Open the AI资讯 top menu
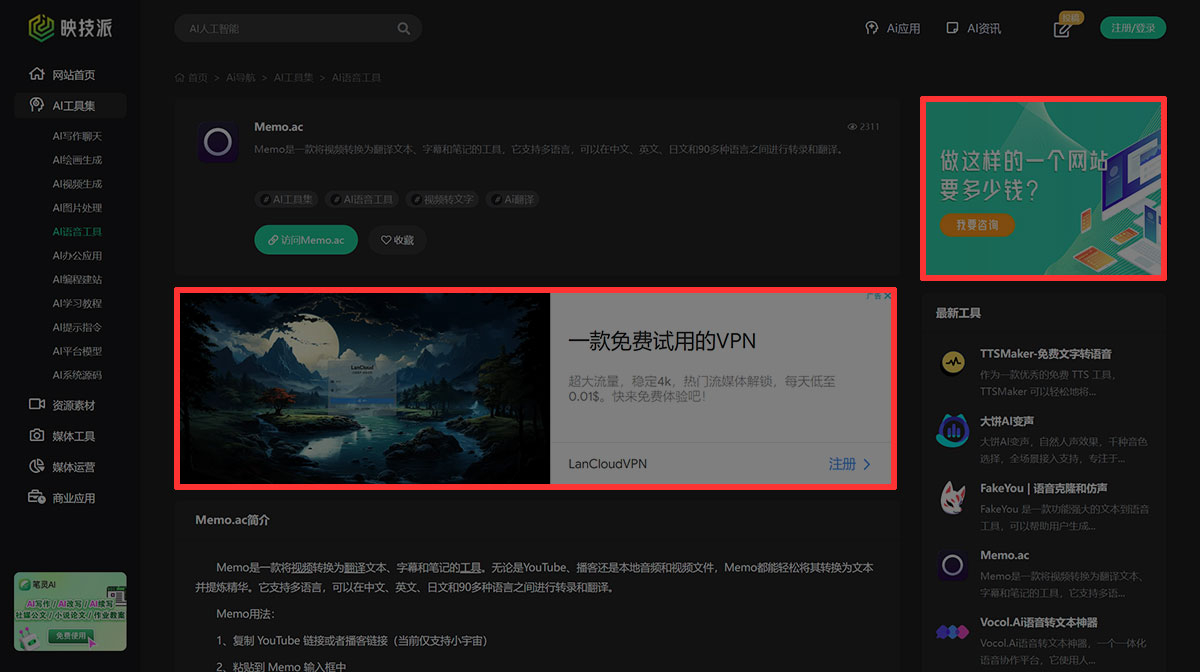 [x=974, y=29]
